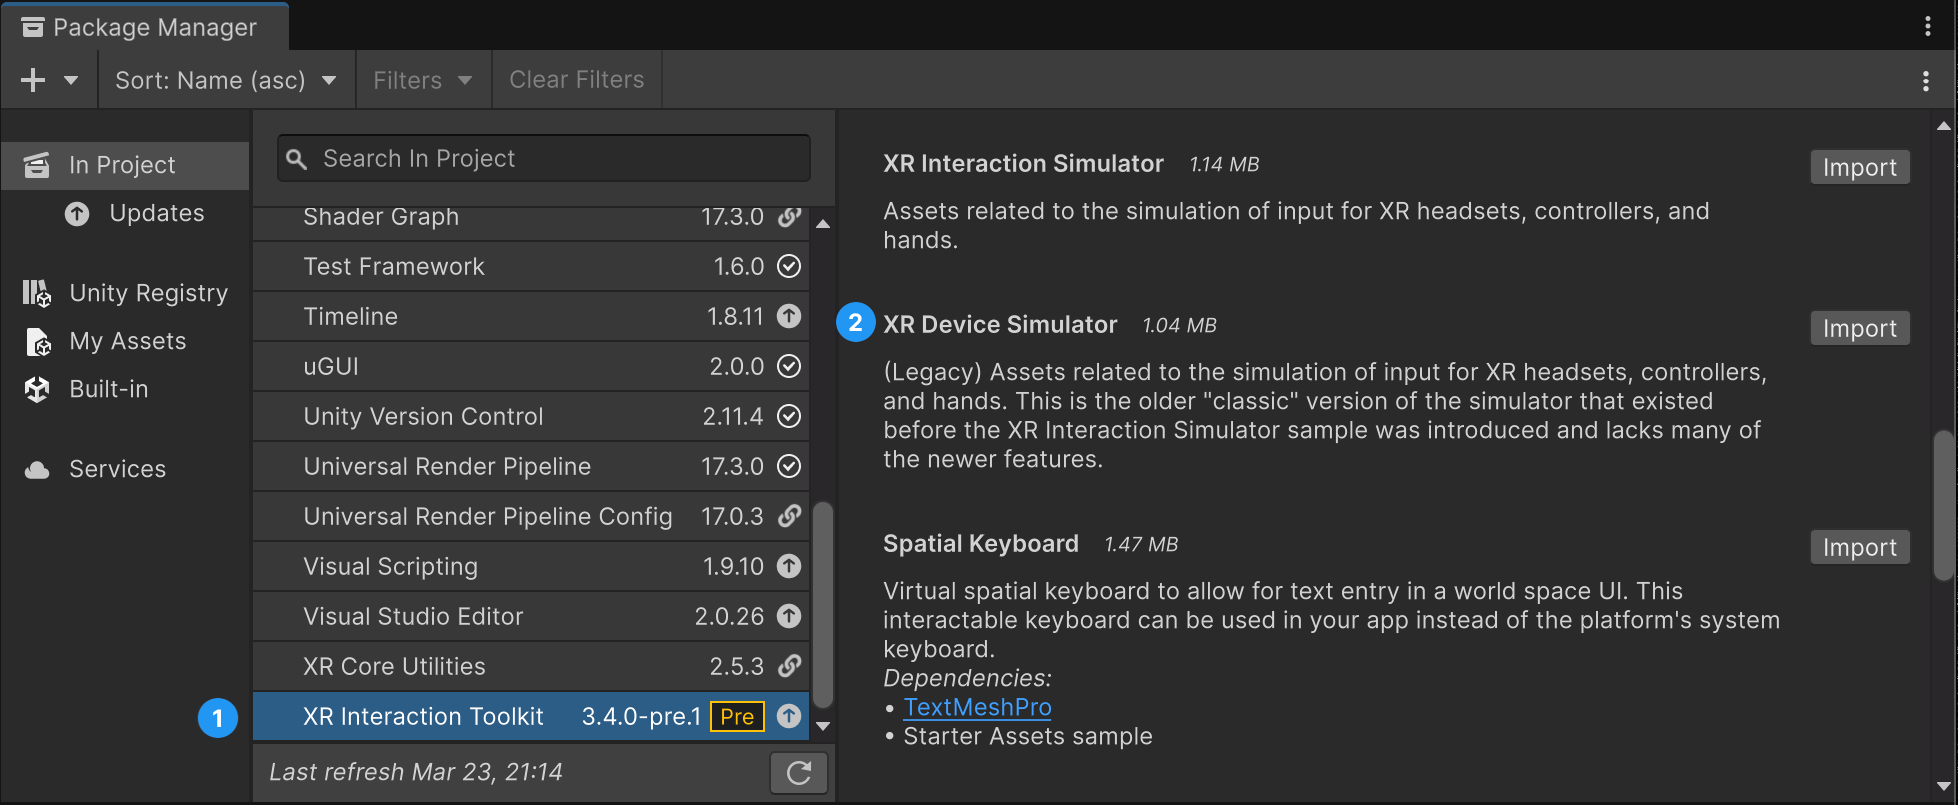Click the refresh package list button
The height and width of the screenshot is (805, 1958).
pos(799,773)
